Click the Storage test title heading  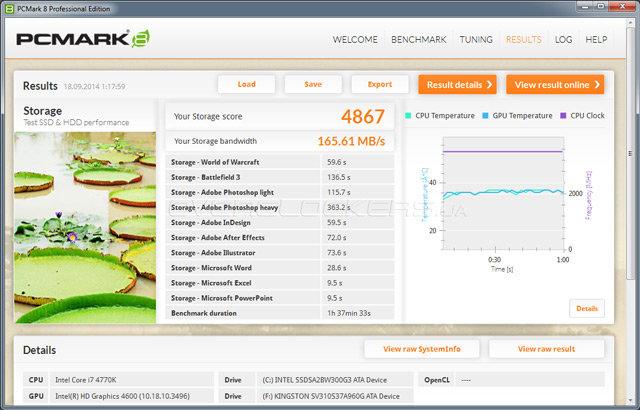coord(42,111)
